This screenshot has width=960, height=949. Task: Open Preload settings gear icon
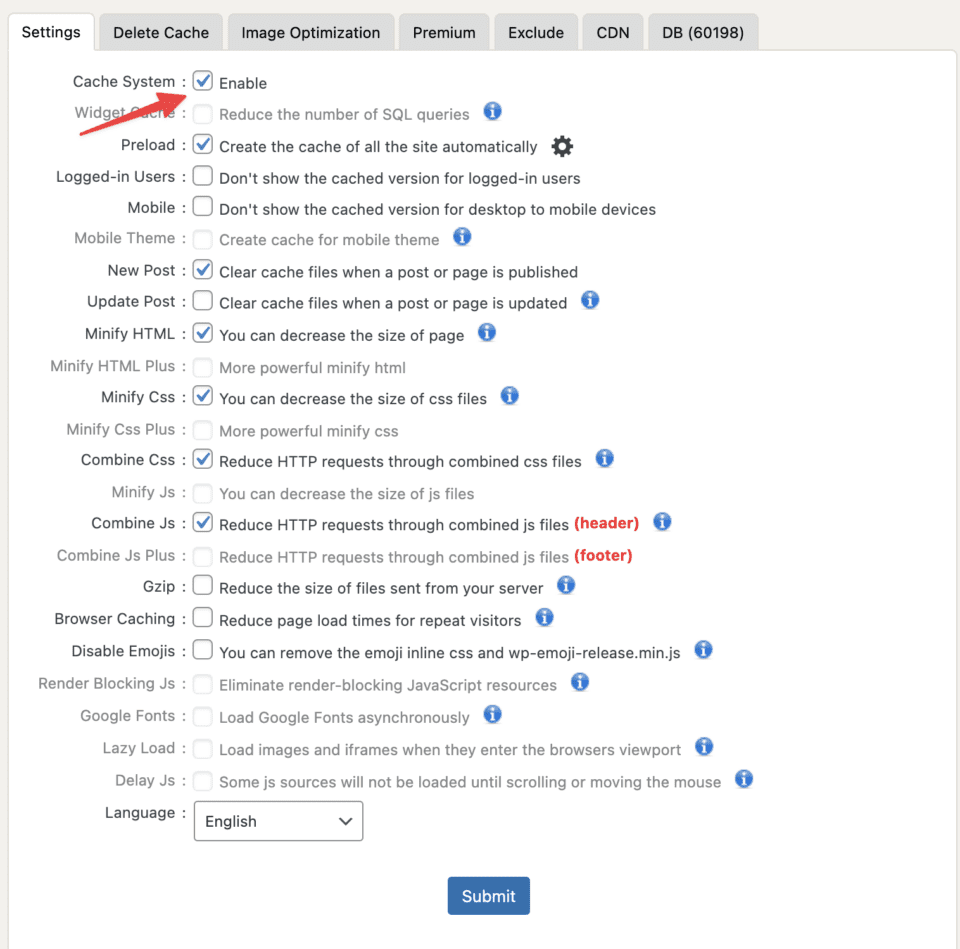coord(562,147)
